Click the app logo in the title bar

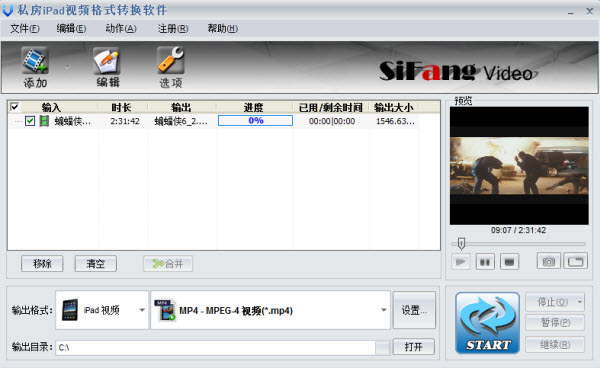(x=8, y=10)
